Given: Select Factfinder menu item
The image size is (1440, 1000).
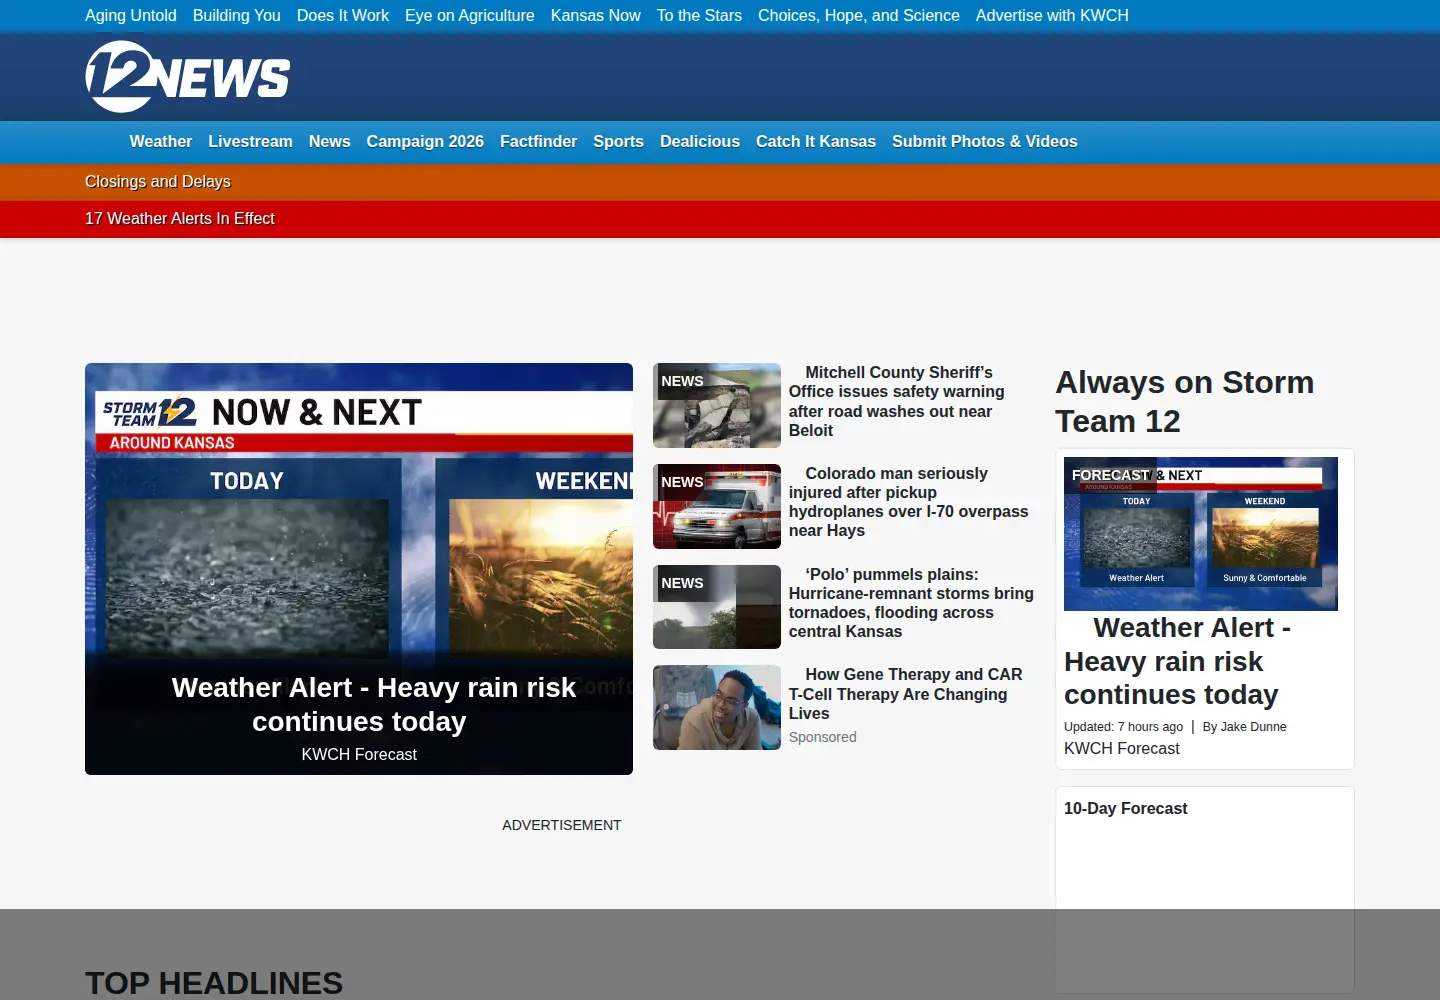Looking at the screenshot, I should pyautogui.click(x=539, y=142).
